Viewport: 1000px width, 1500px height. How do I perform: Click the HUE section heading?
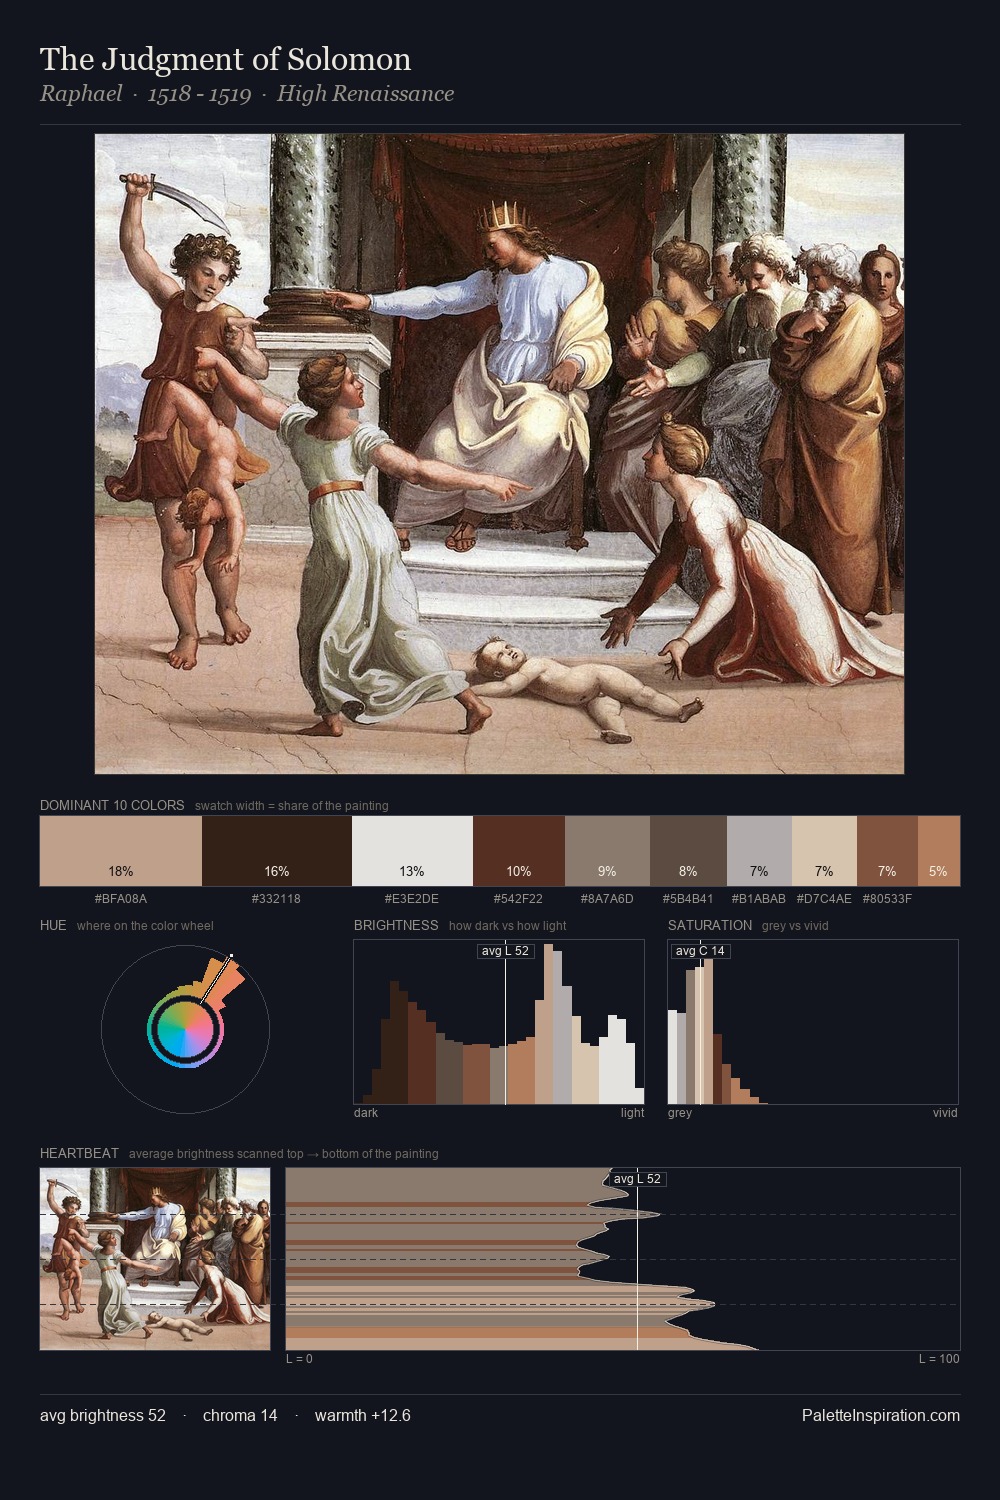point(53,925)
